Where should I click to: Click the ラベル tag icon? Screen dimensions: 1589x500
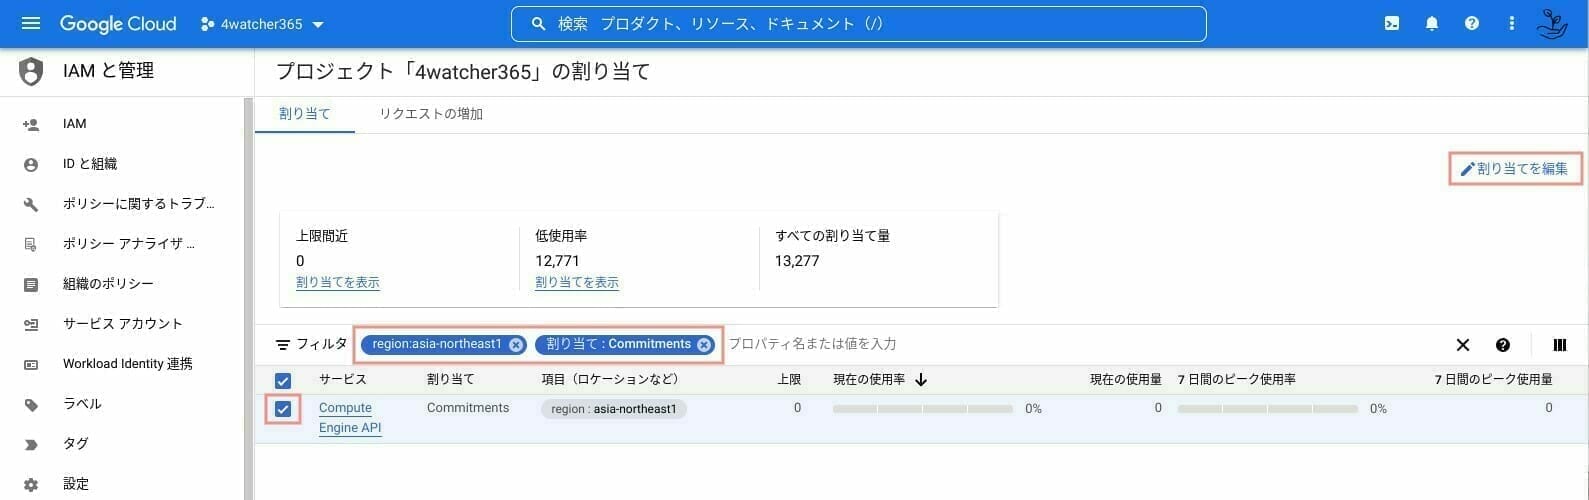pyautogui.click(x=31, y=405)
